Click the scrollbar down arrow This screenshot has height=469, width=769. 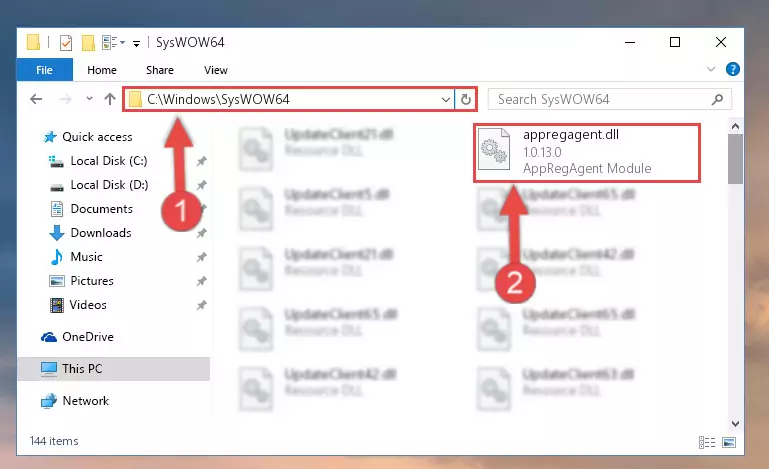click(x=735, y=423)
